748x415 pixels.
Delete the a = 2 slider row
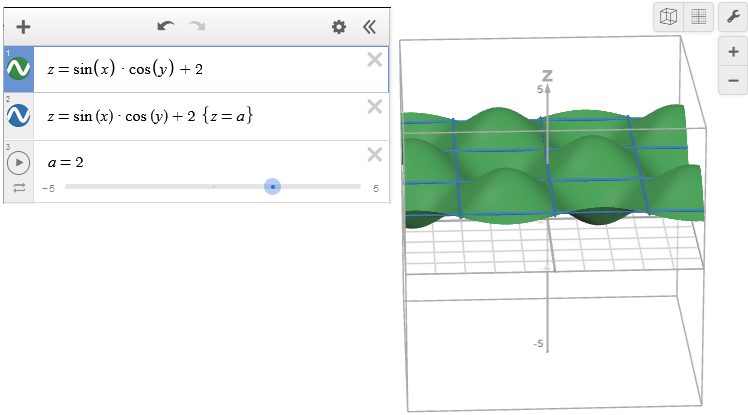tap(375, 154)
